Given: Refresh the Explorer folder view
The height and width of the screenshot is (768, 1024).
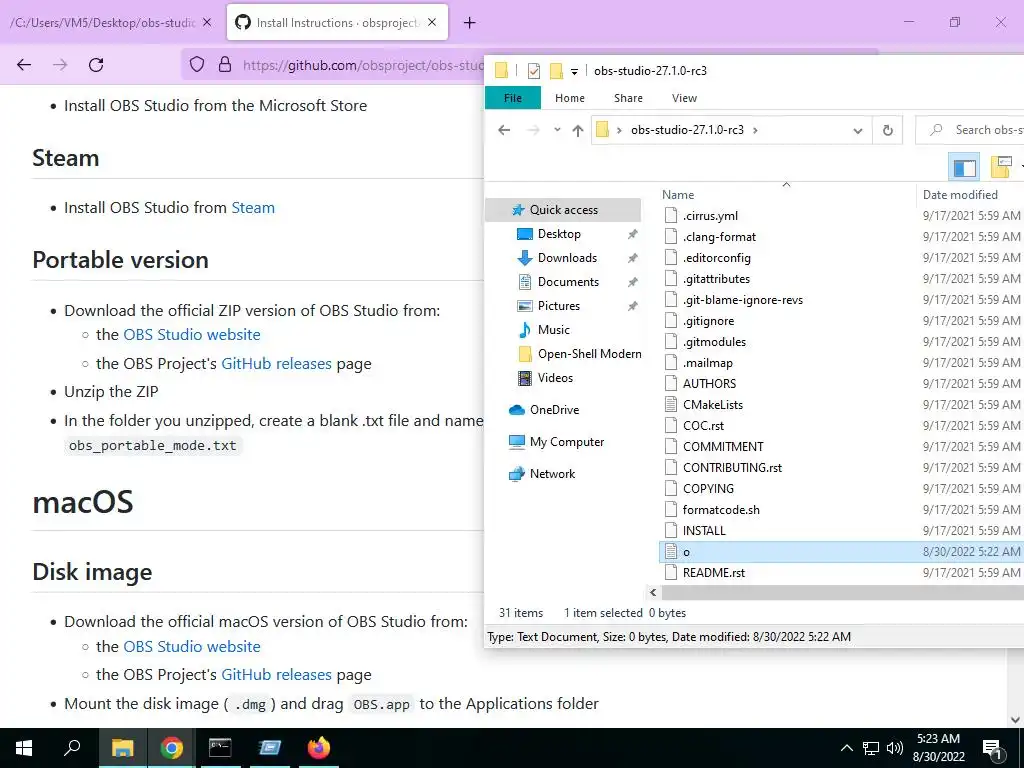Looking at the screenshot, I should (x=888, y=130).
